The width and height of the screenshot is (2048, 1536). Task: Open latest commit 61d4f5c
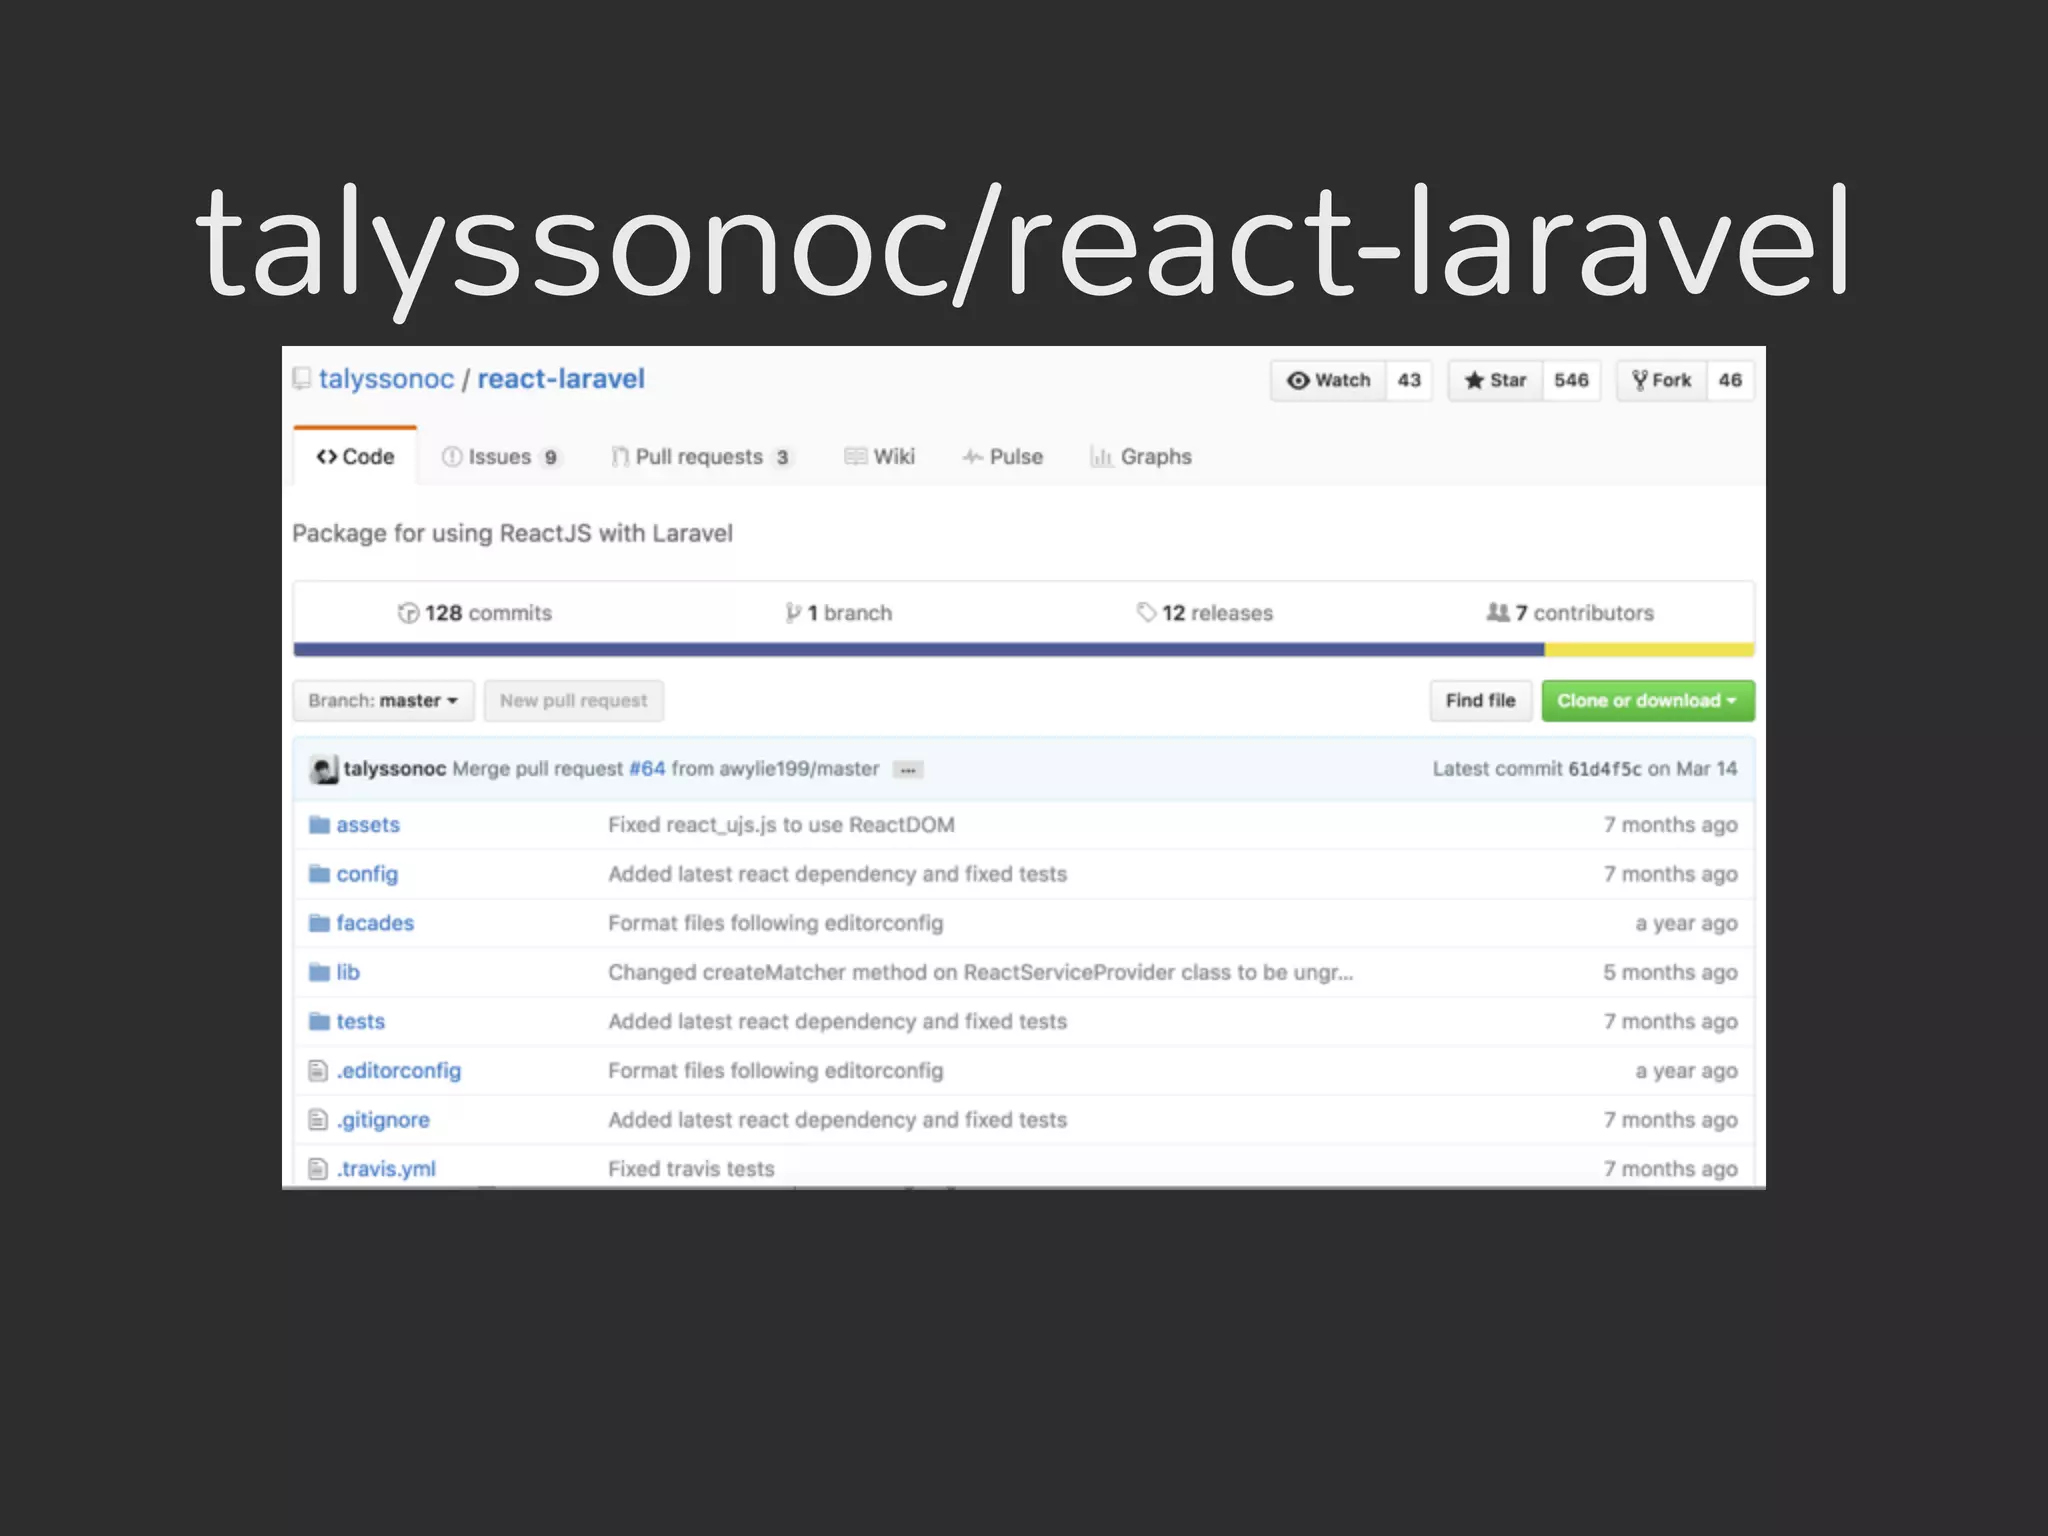click(1604, 769)
